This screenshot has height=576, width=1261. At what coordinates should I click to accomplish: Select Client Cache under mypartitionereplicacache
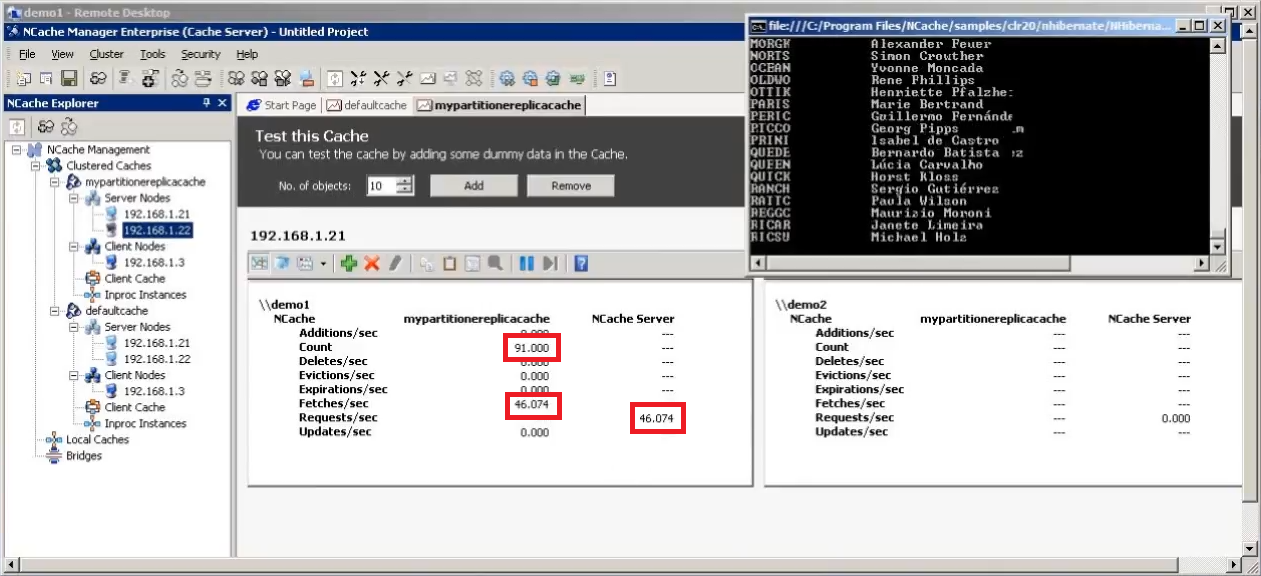(x=135, y=279)
